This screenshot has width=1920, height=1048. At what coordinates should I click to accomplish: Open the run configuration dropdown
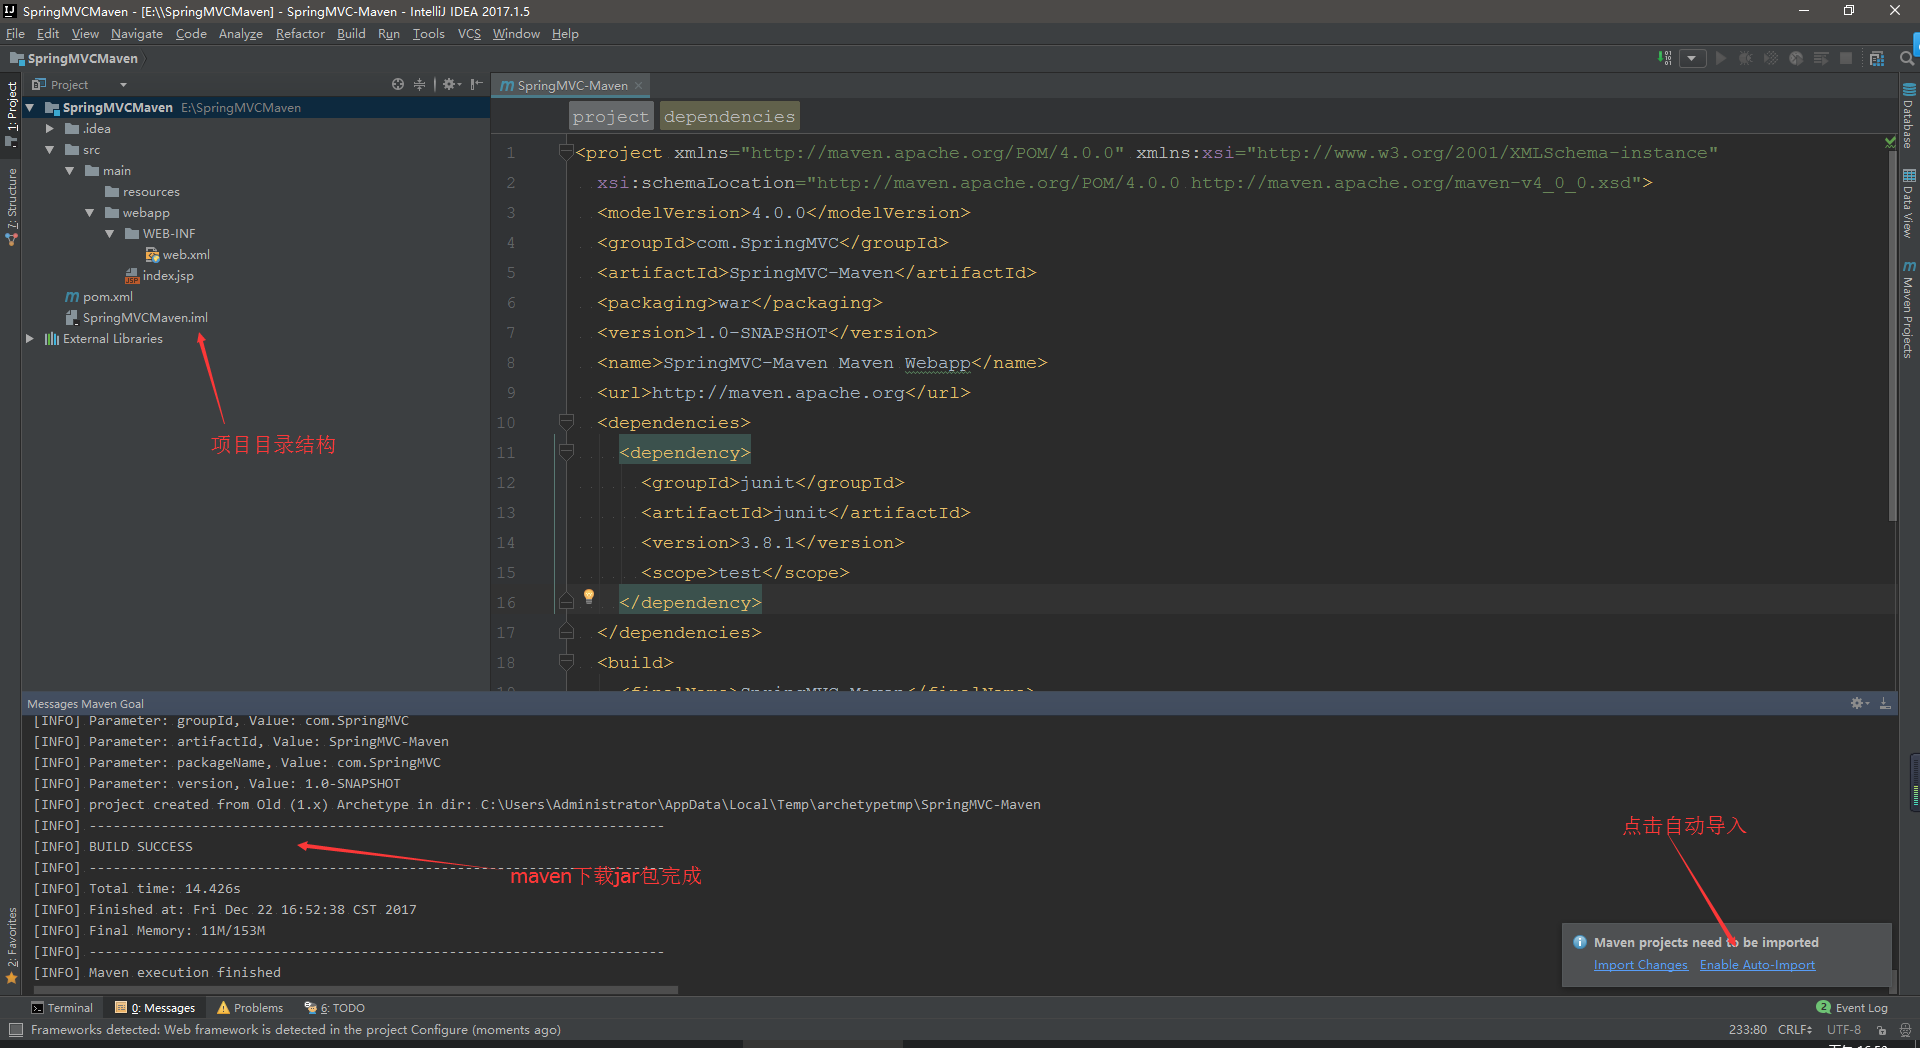point(1692,58)
